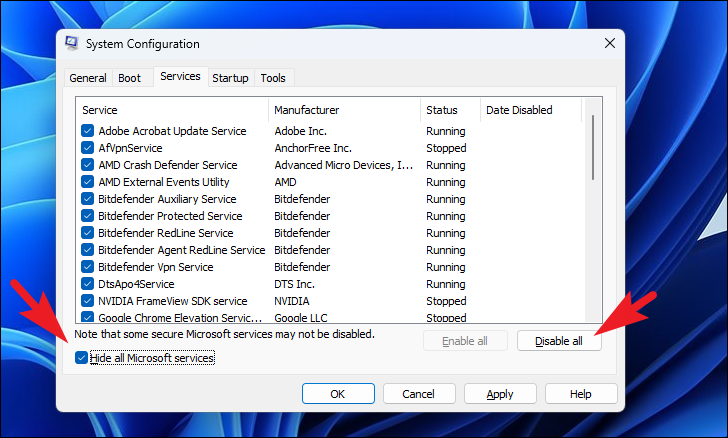Uncheck Bitdefender Auxiliary Service

(87, 199)
